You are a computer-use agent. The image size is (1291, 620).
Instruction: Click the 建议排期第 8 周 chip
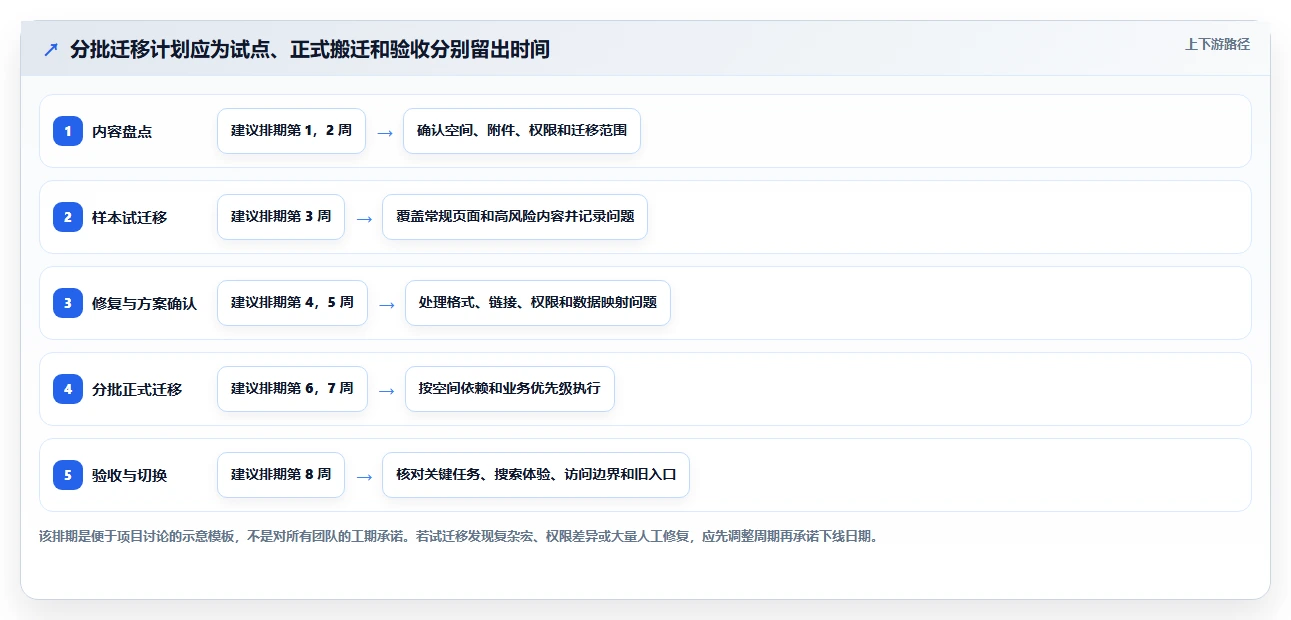click(281, 475)
